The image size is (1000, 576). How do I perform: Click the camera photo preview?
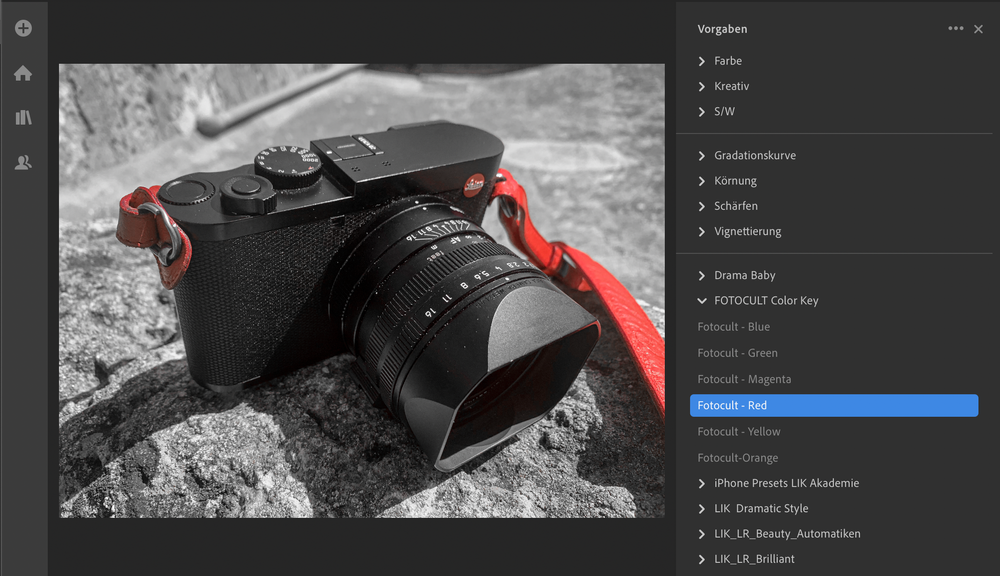coord(362,290)
